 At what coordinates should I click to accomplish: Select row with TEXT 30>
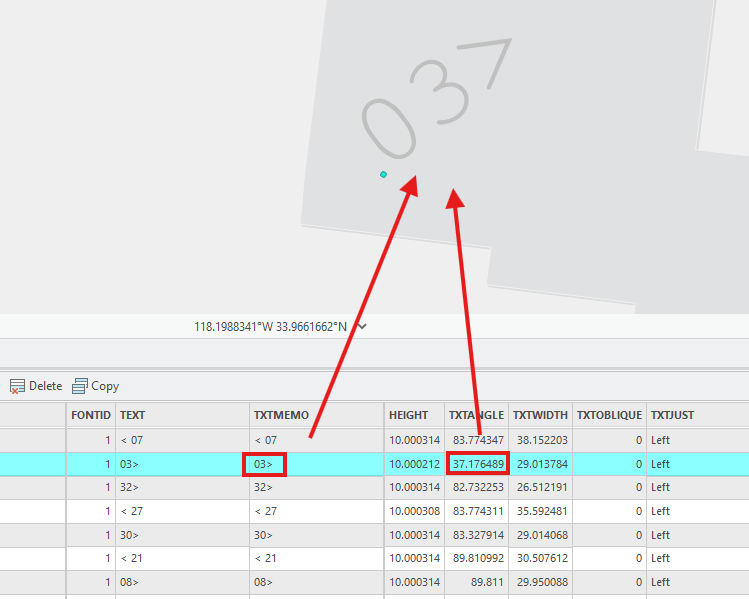[x=374, y=535]
